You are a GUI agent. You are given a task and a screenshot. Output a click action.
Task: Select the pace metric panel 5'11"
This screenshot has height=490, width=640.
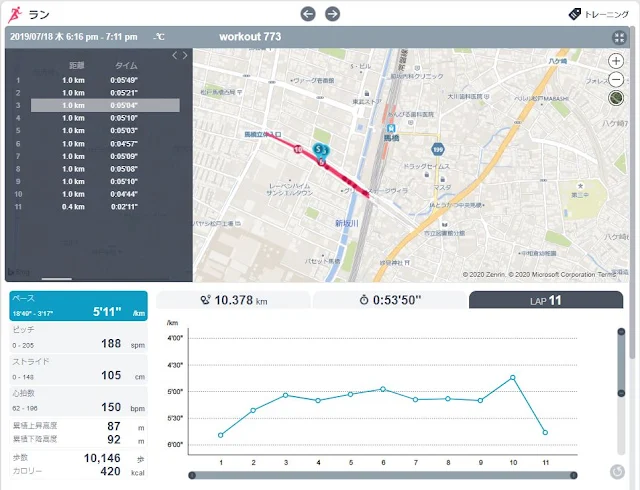tap(78, 306)
